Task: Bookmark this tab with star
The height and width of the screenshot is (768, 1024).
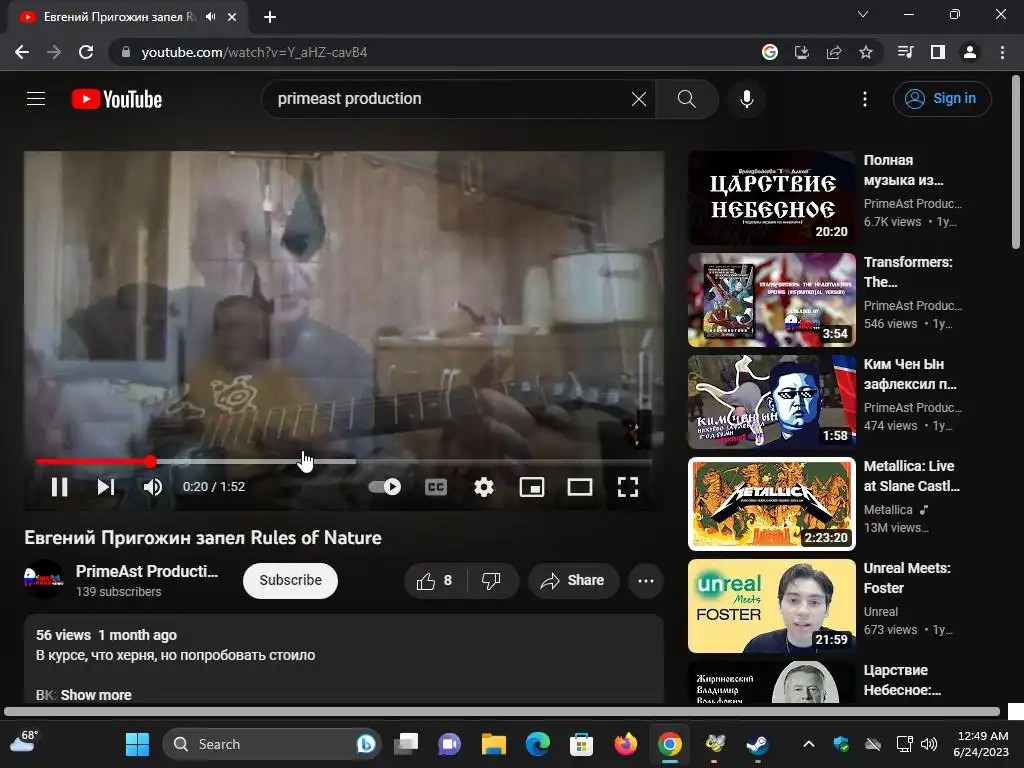Action: click(x=866, y=52)
